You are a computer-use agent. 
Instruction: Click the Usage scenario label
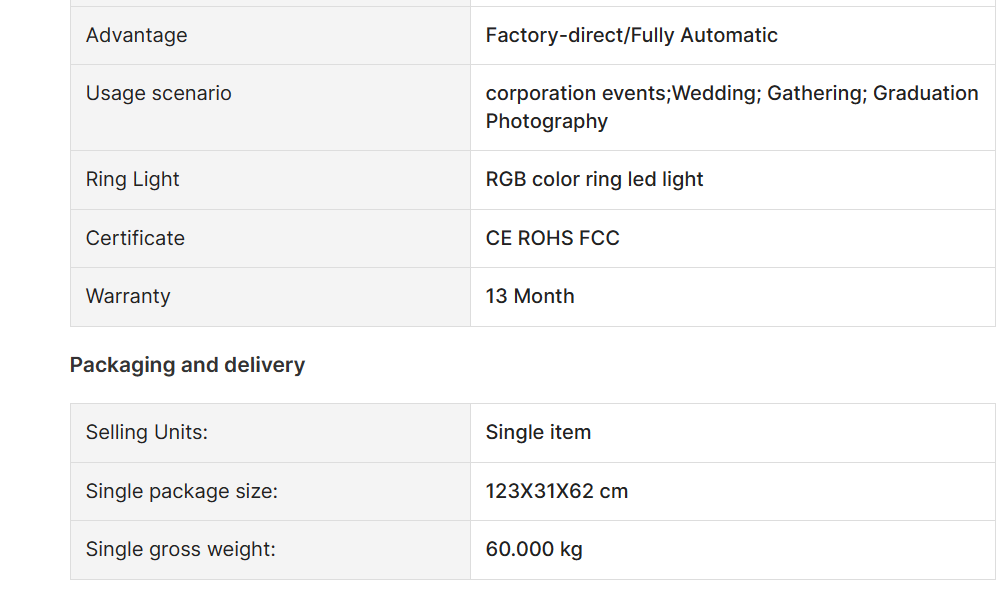coord(159,93)
